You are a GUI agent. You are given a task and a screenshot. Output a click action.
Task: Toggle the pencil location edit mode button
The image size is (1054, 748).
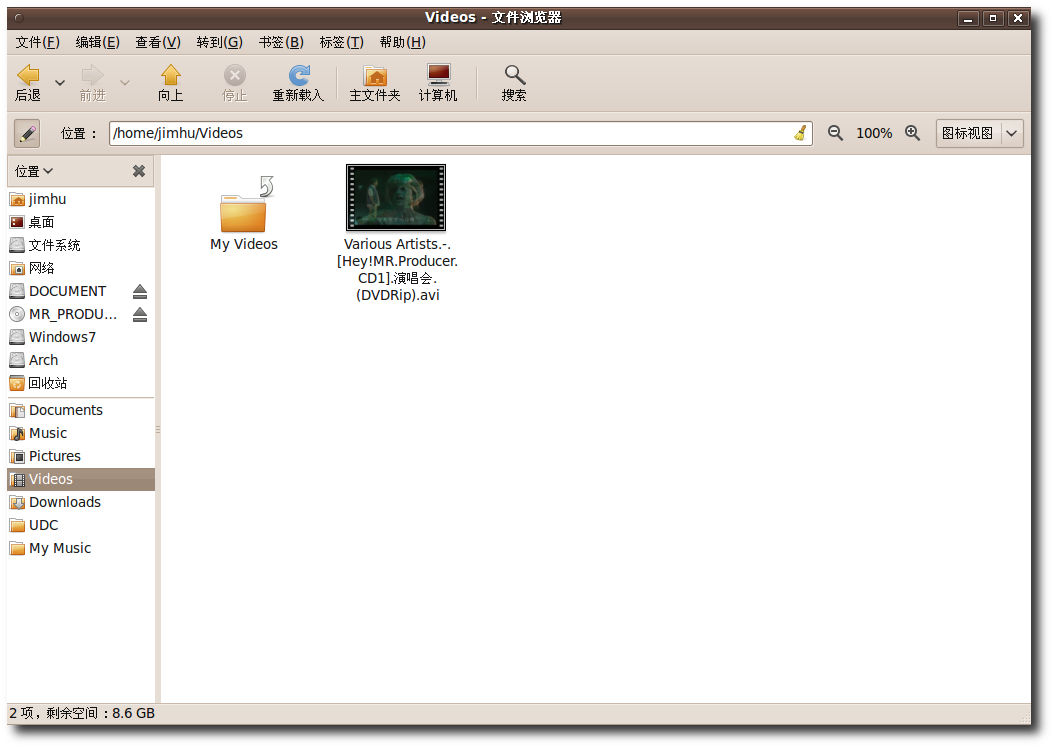click(x=28, y=134)
